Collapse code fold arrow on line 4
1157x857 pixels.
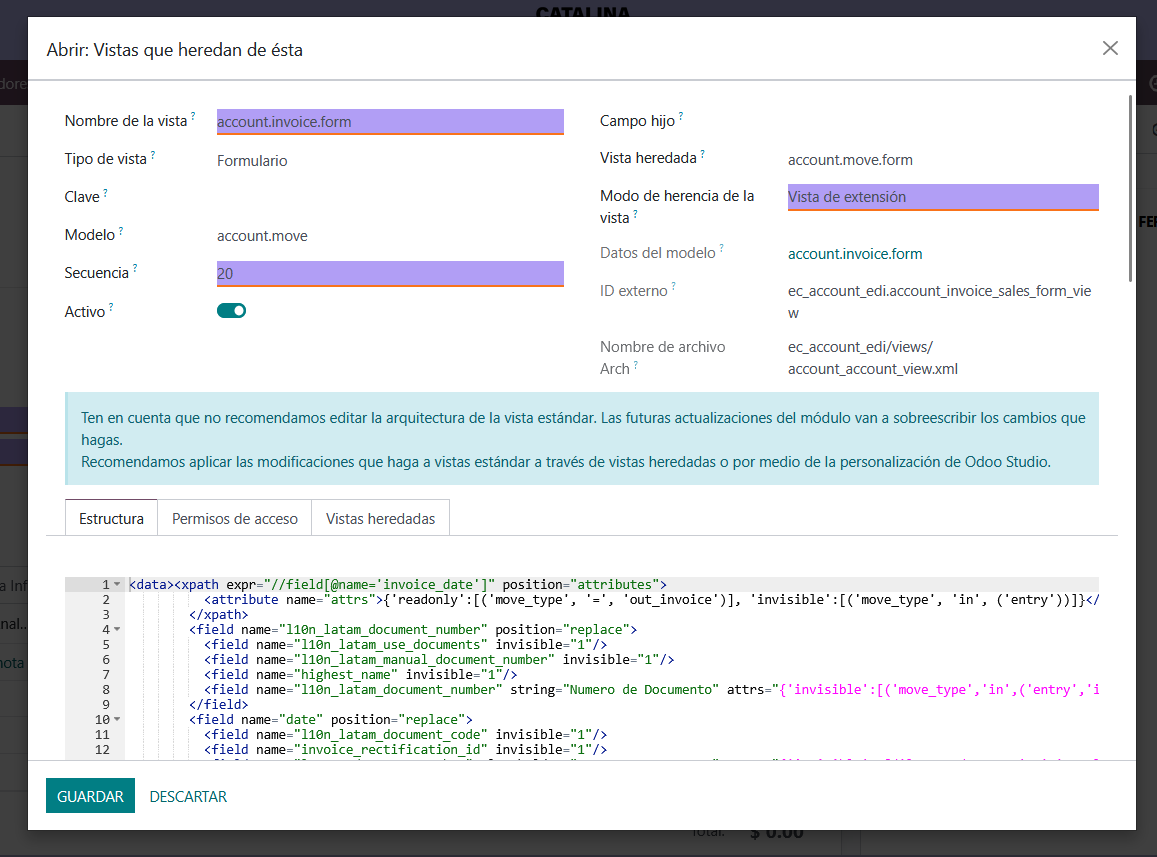tap(117, 630)
